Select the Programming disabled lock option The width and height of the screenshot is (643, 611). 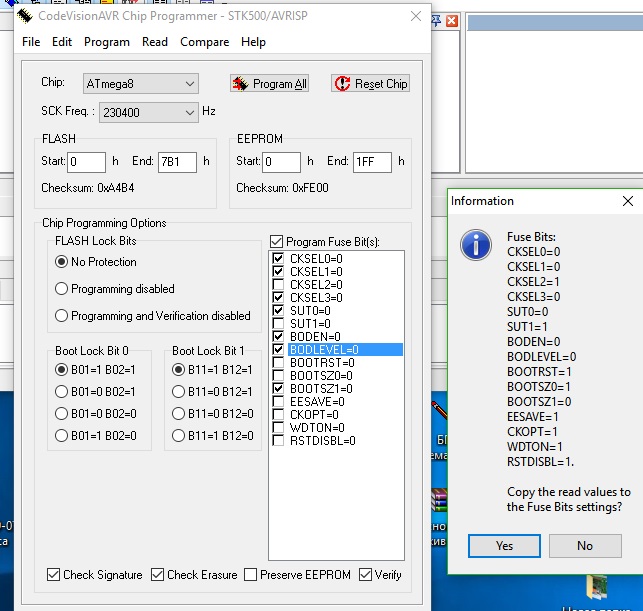pyautogui.click(x=62, y=289)
